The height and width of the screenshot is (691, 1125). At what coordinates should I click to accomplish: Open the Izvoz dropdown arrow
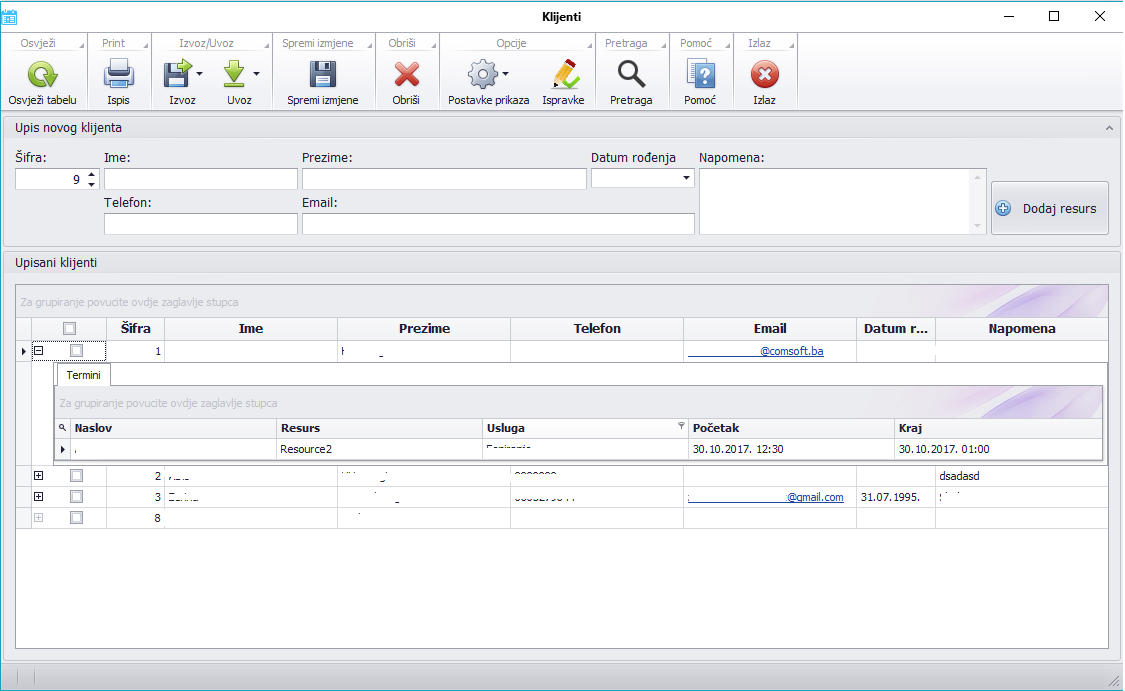[199, 74]
